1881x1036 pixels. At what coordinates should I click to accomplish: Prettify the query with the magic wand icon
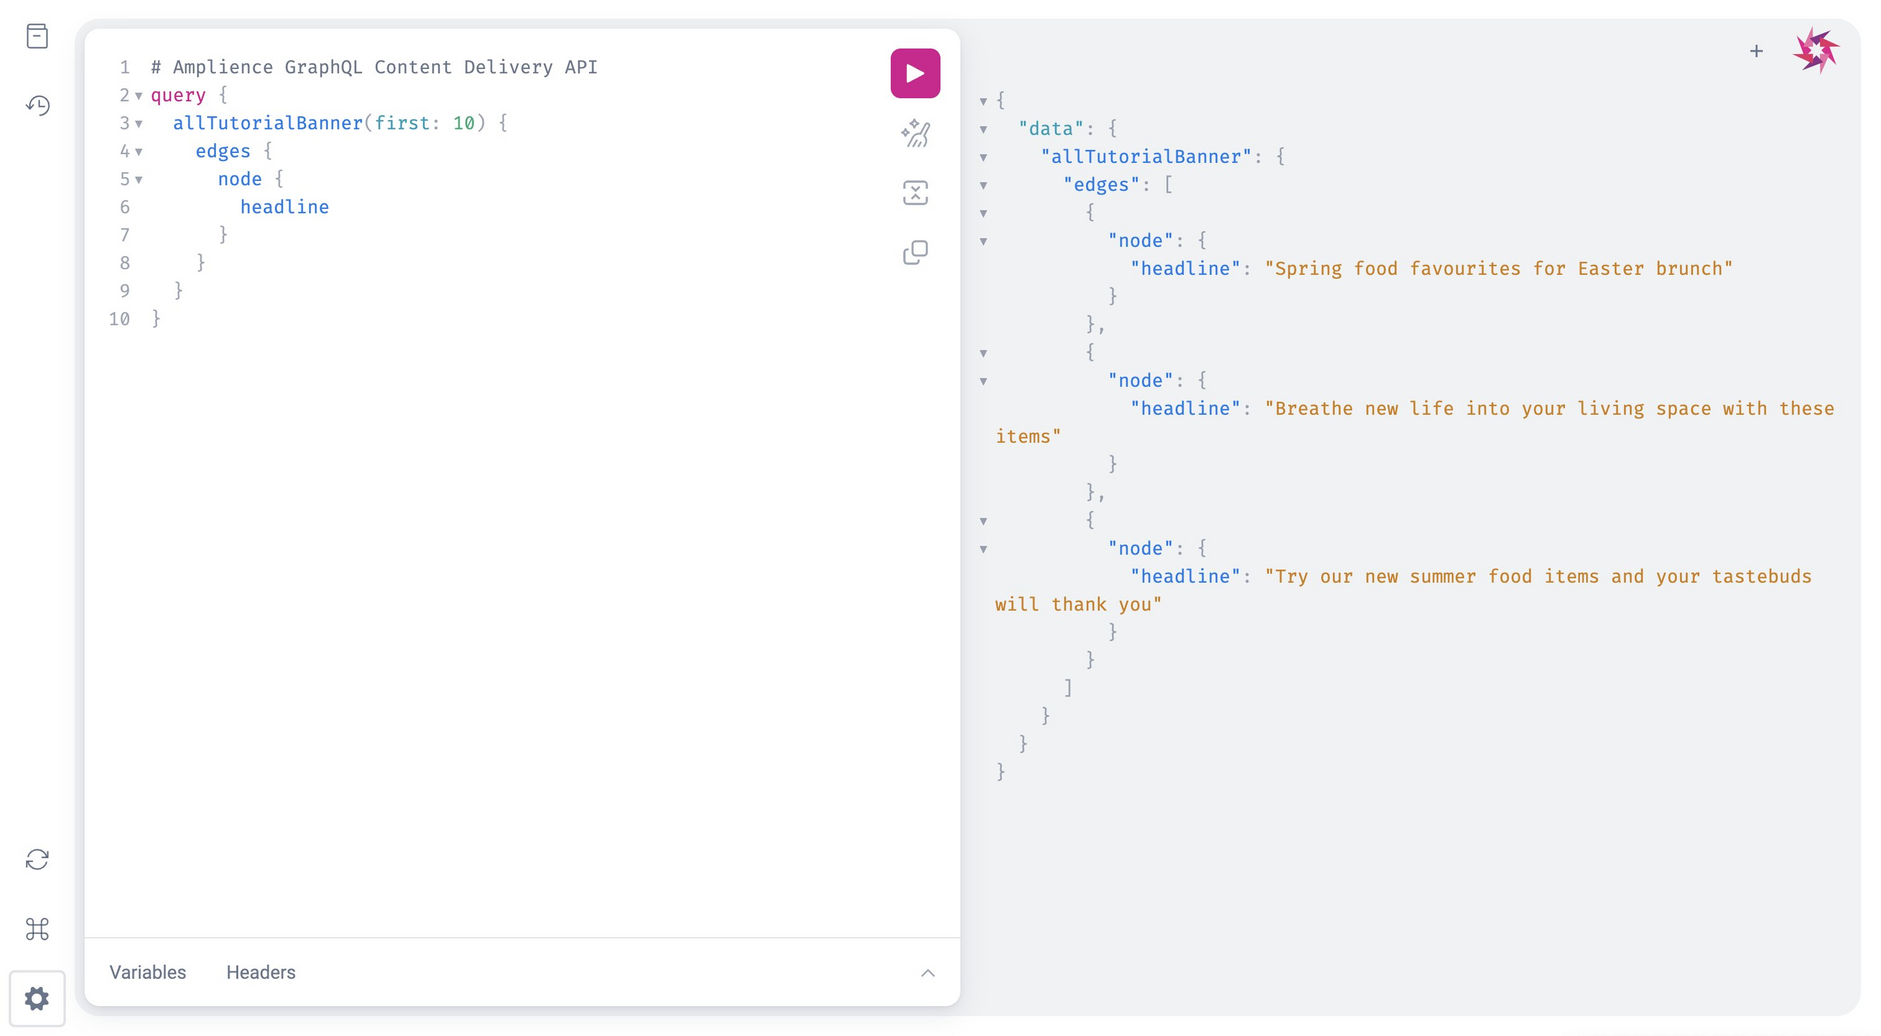tap(915, 133)
